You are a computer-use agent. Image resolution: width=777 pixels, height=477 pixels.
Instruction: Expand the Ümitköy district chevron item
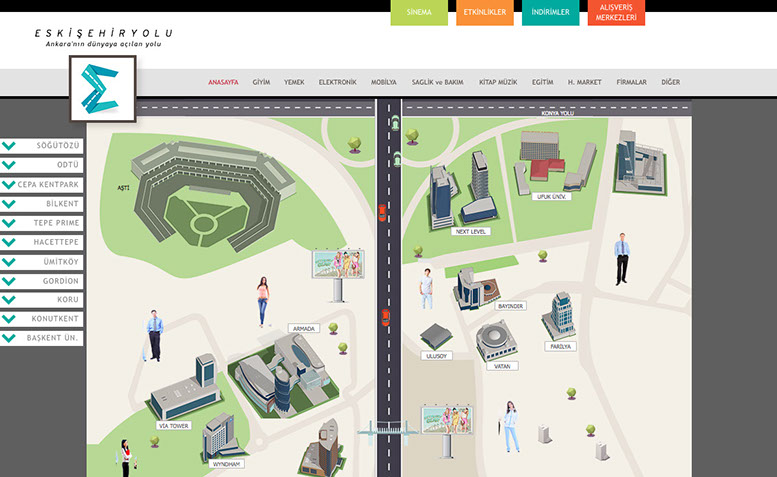point(41,262)
